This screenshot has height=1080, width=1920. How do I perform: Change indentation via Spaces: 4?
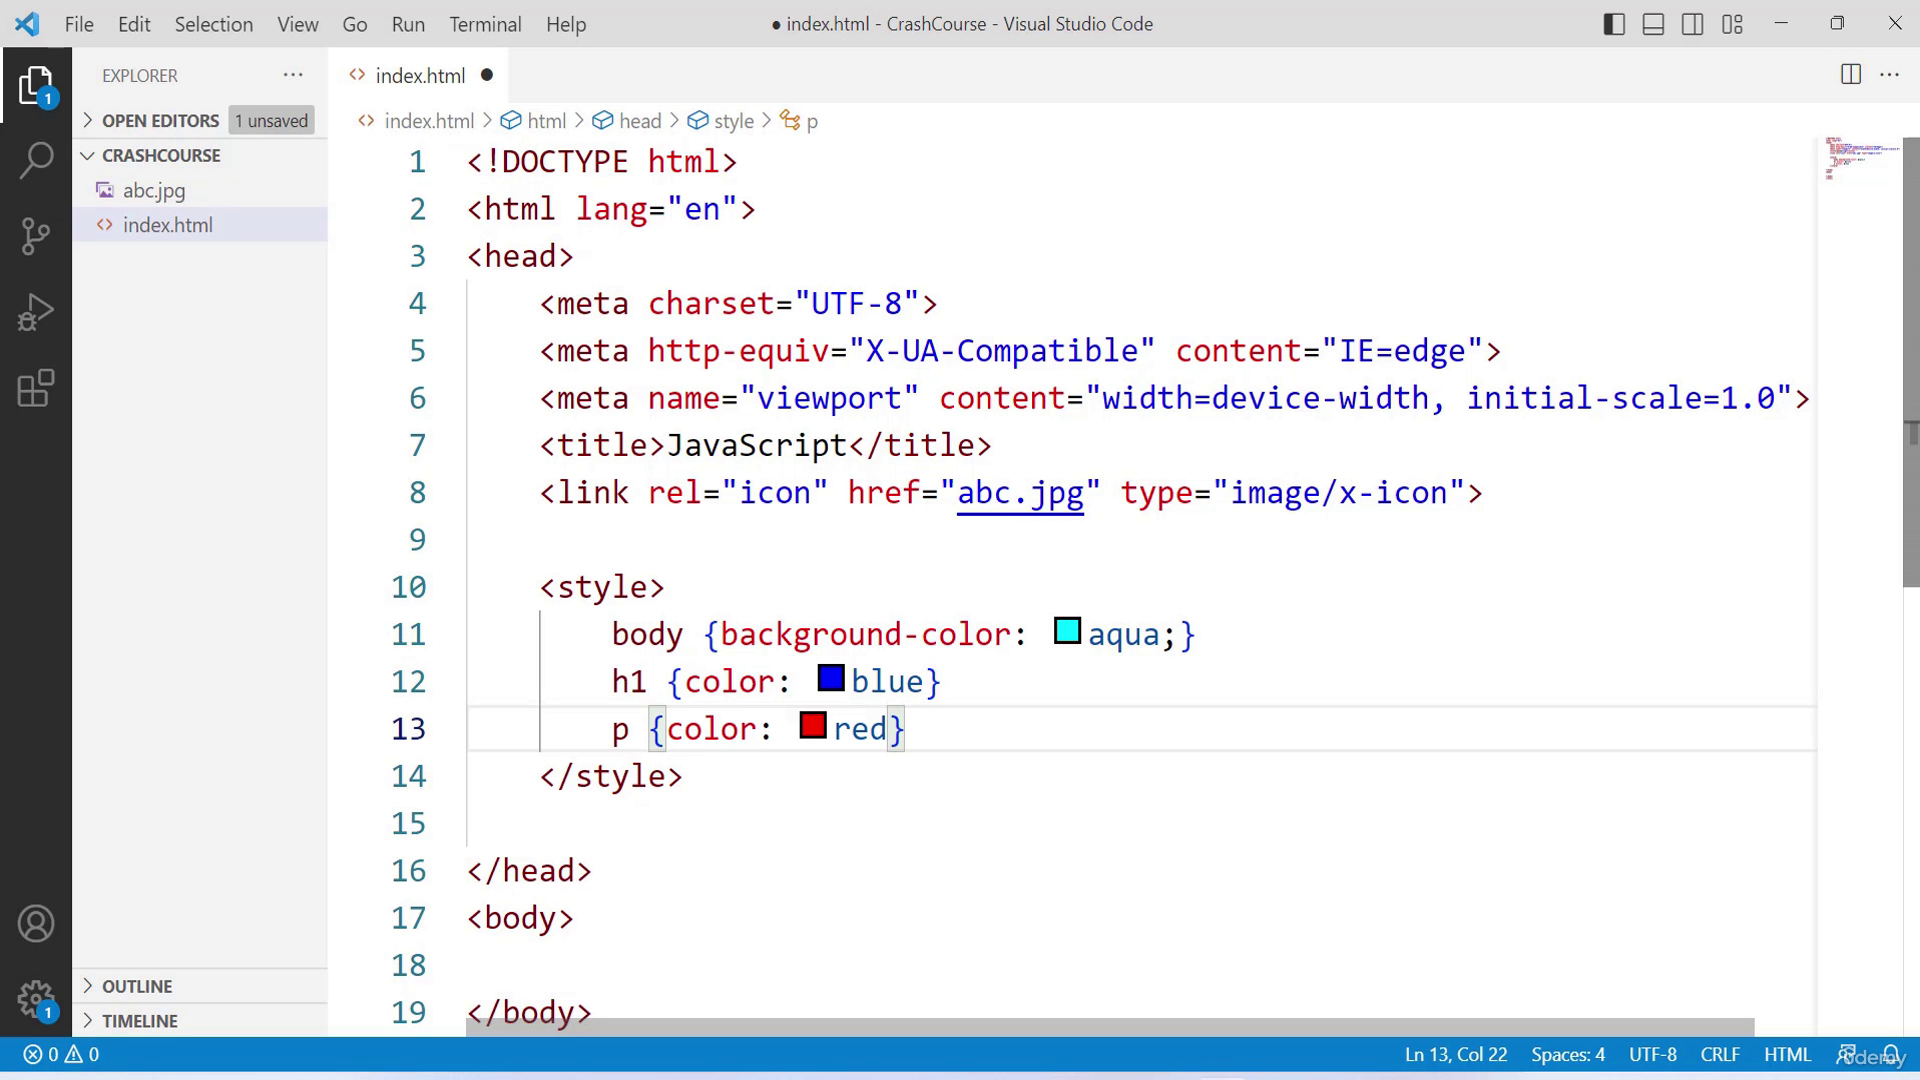tap(1568, 1054)
